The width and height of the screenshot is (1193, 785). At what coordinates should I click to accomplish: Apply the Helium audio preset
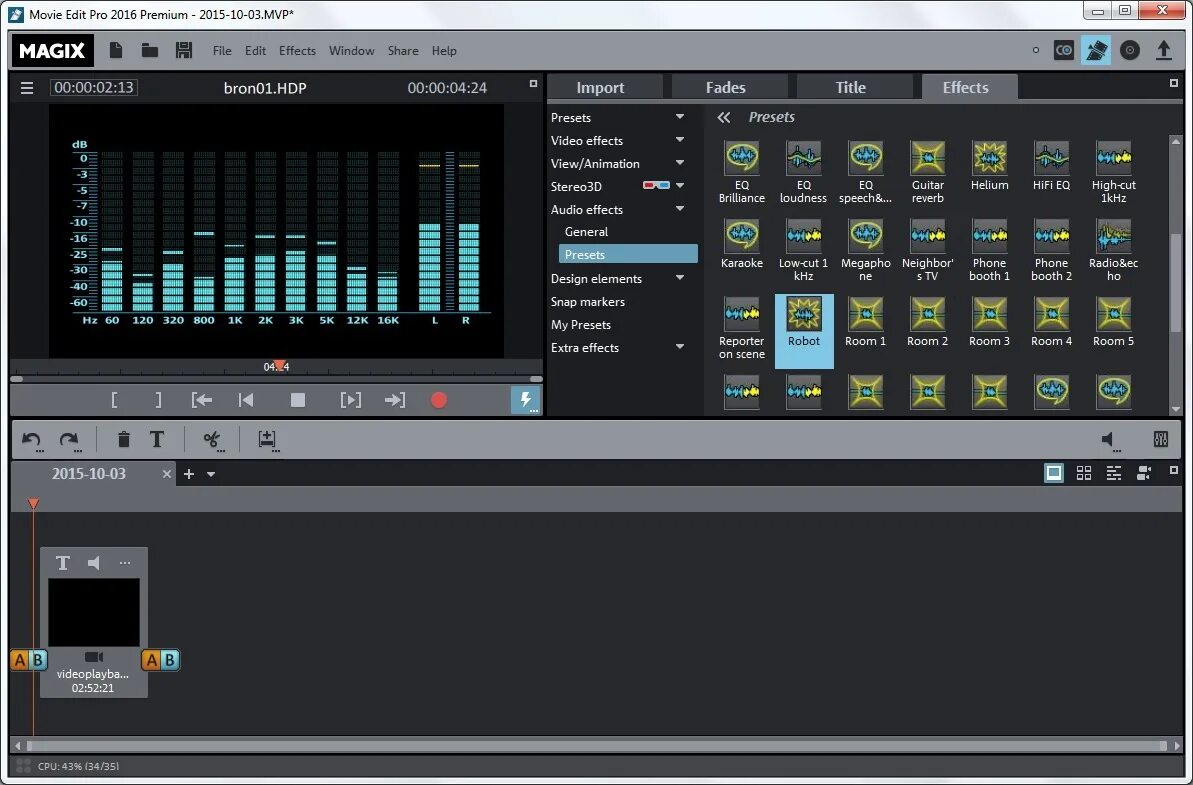point(989,167)
